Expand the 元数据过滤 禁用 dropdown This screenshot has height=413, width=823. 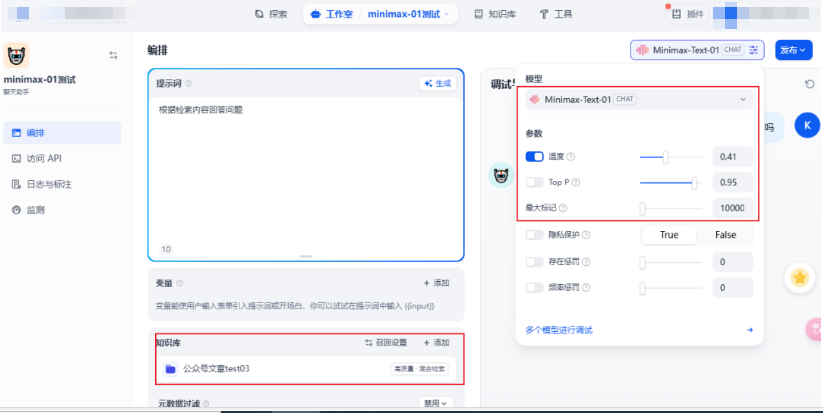[x=436, y=404]
